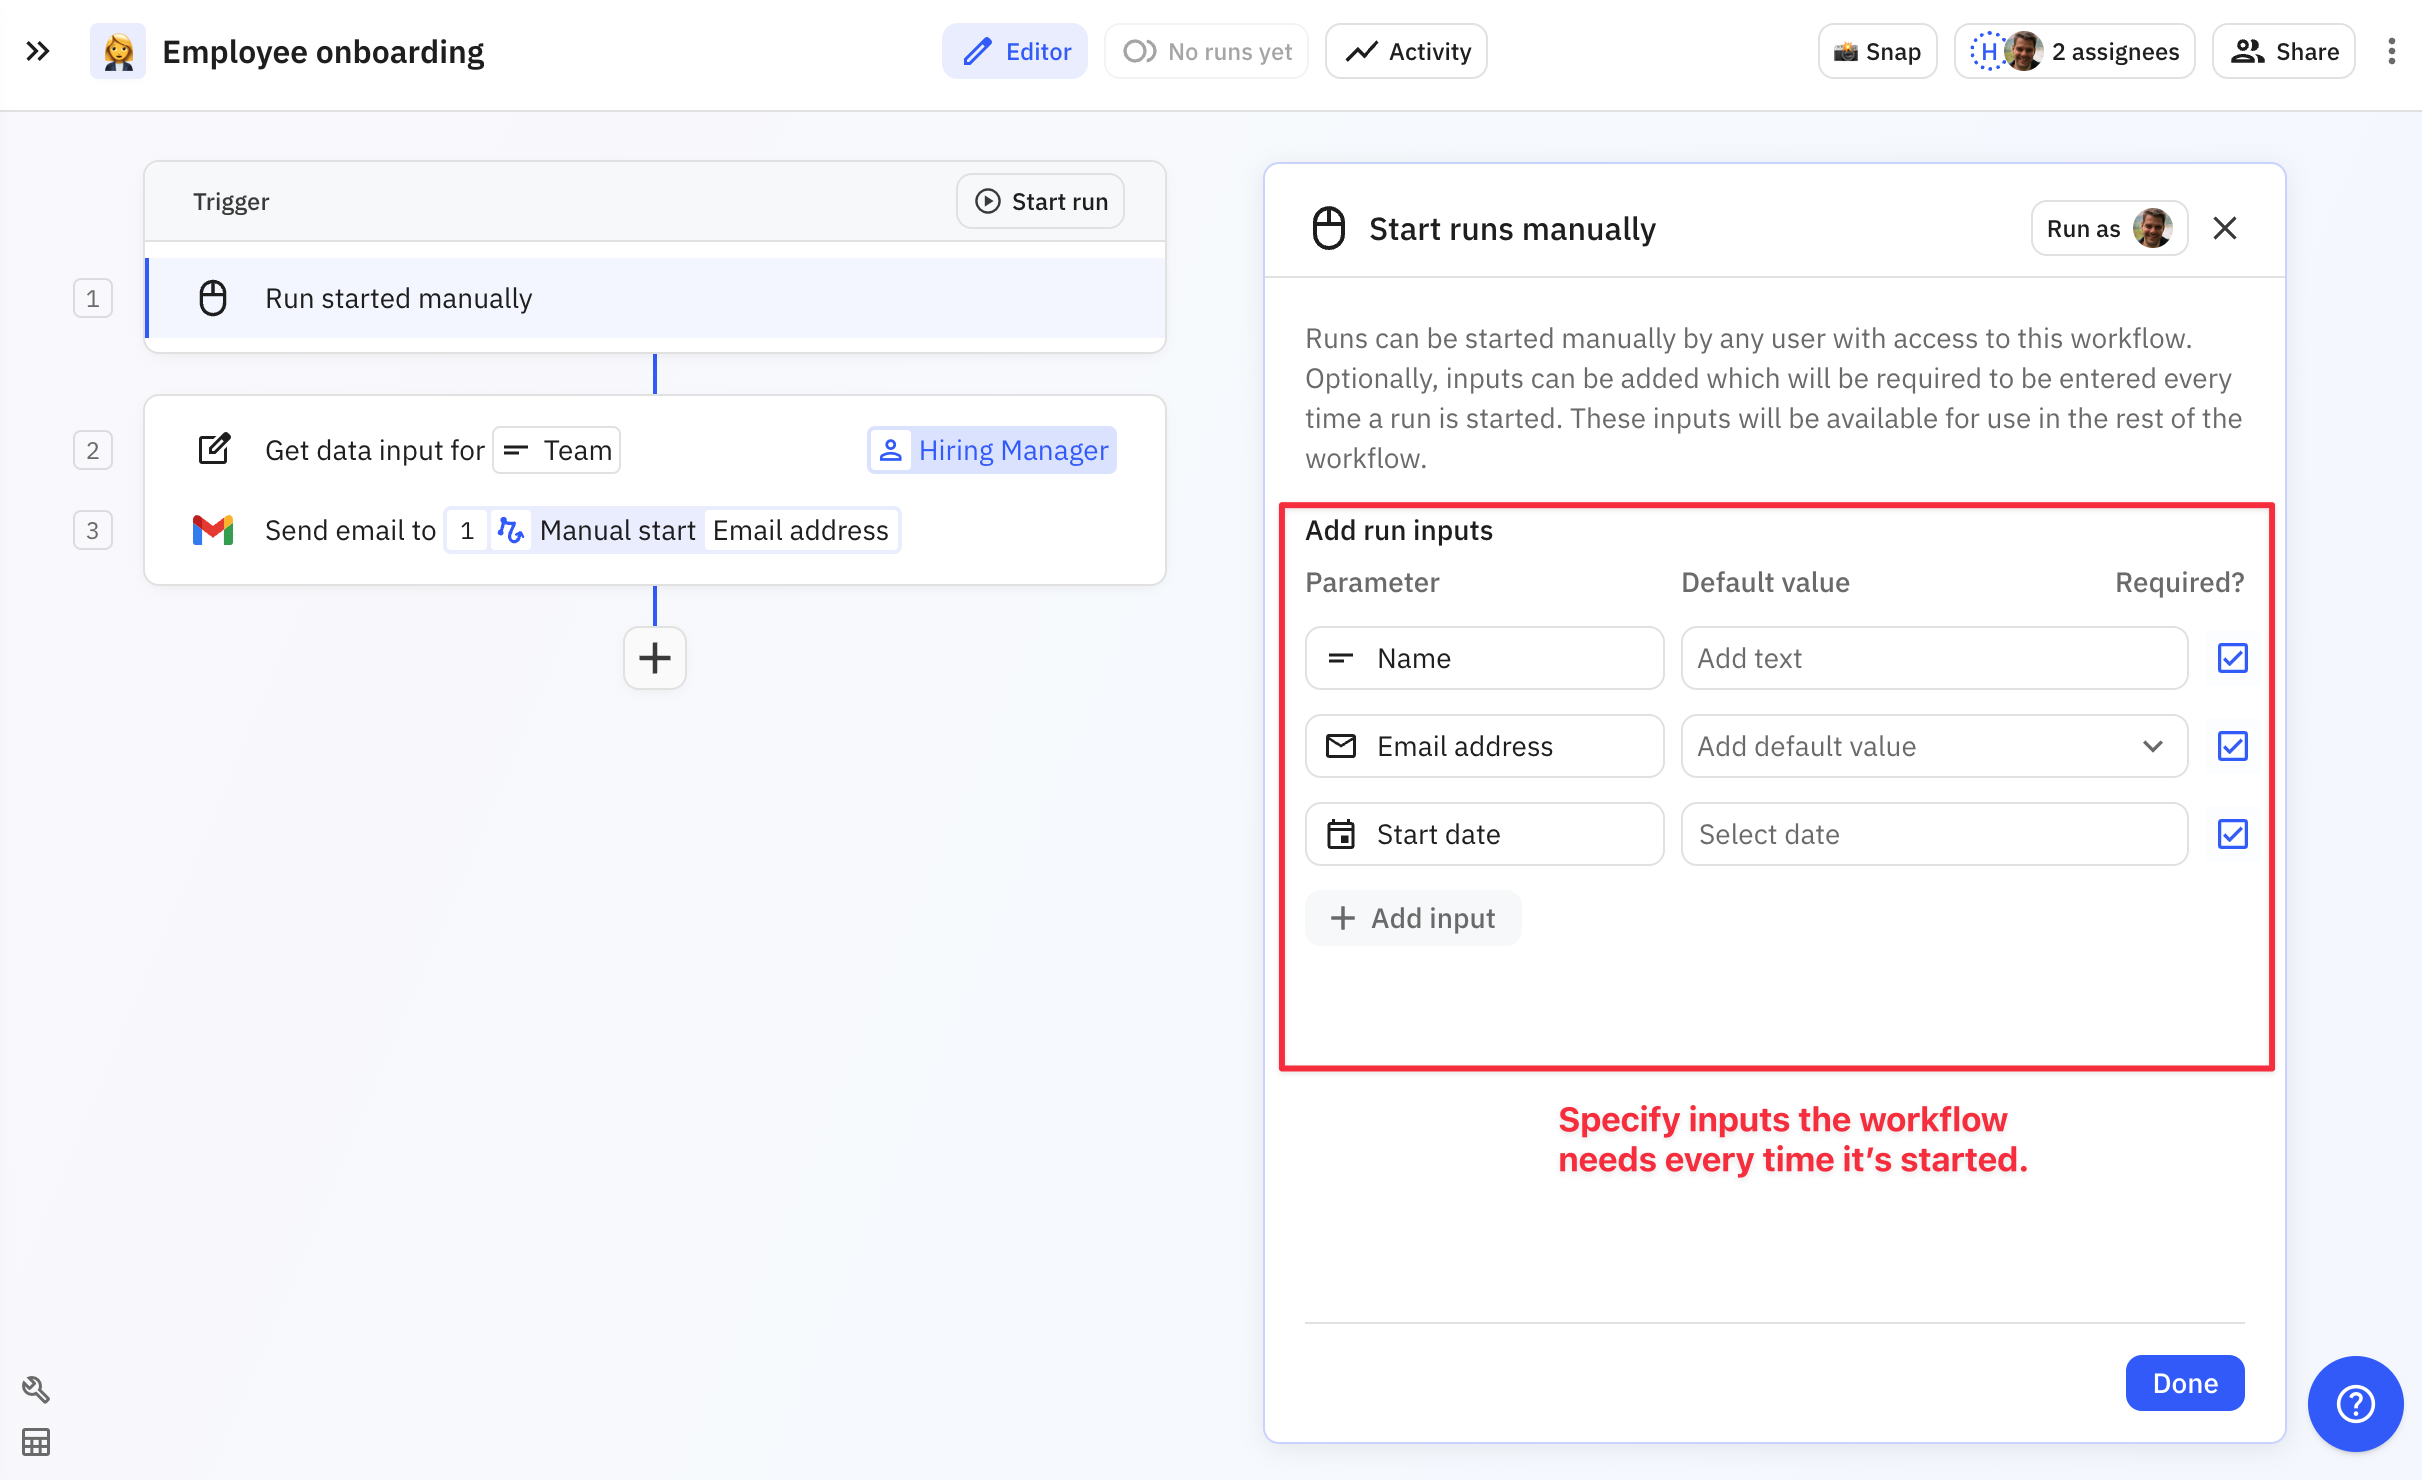The width and height of the screenshot is (2422, 1480).
Task: Uncheck Required checkbox for Name input
Action: tap(2232, 658)
